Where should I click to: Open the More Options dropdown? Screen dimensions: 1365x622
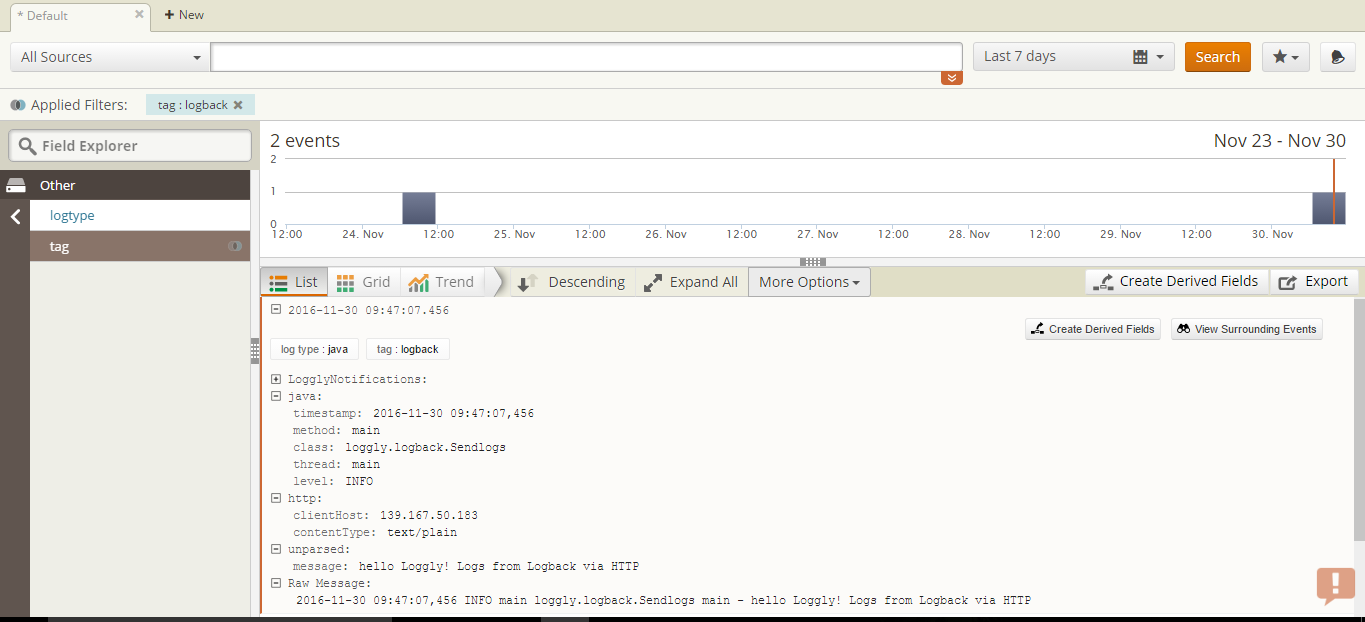(809, 282)
